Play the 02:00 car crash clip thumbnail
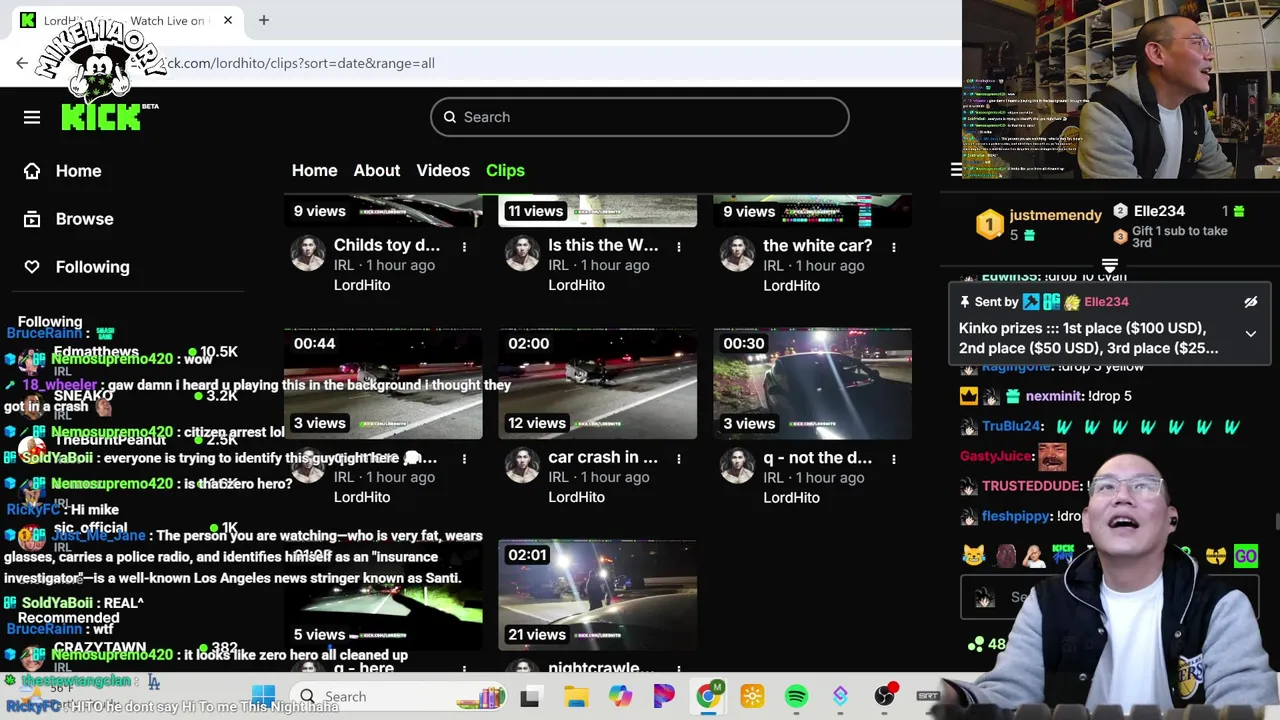The image size is (1280, 720). 598,384
